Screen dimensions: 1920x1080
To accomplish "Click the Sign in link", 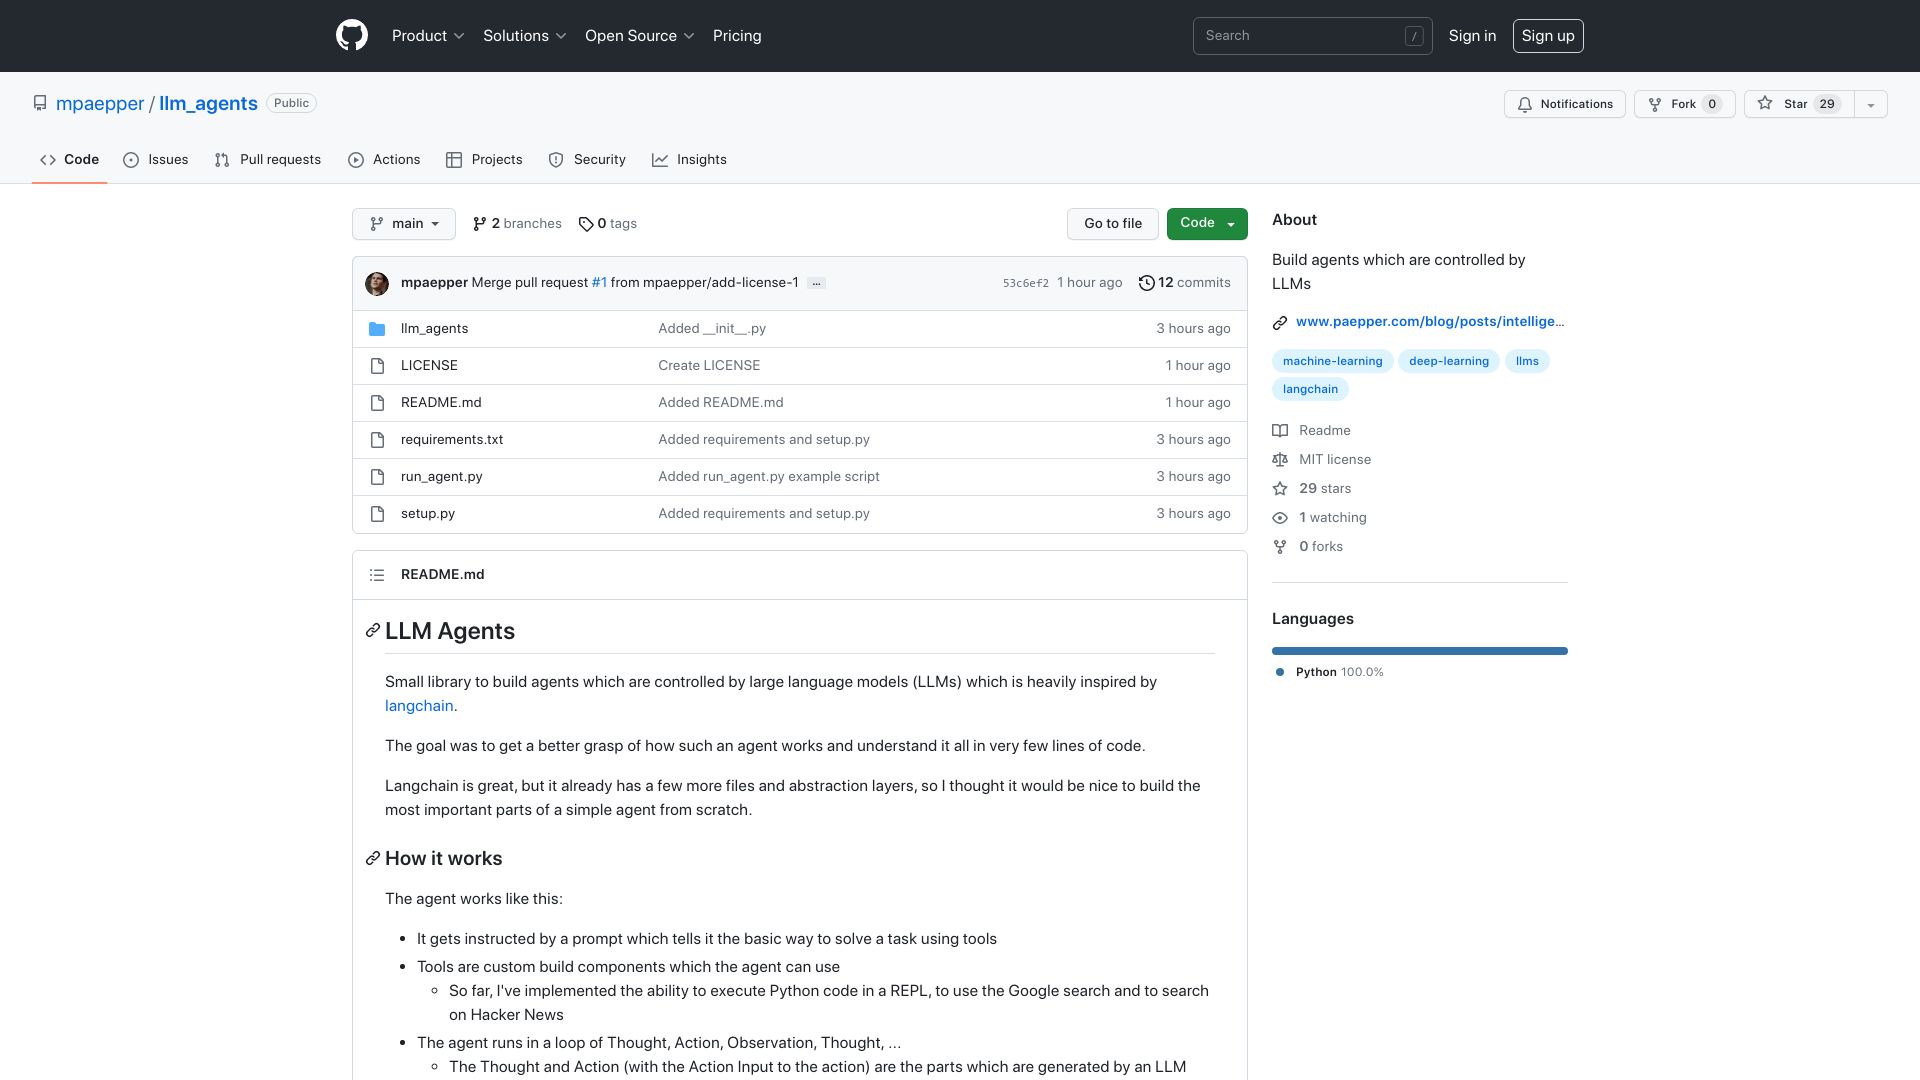I will coord(1472,36).
